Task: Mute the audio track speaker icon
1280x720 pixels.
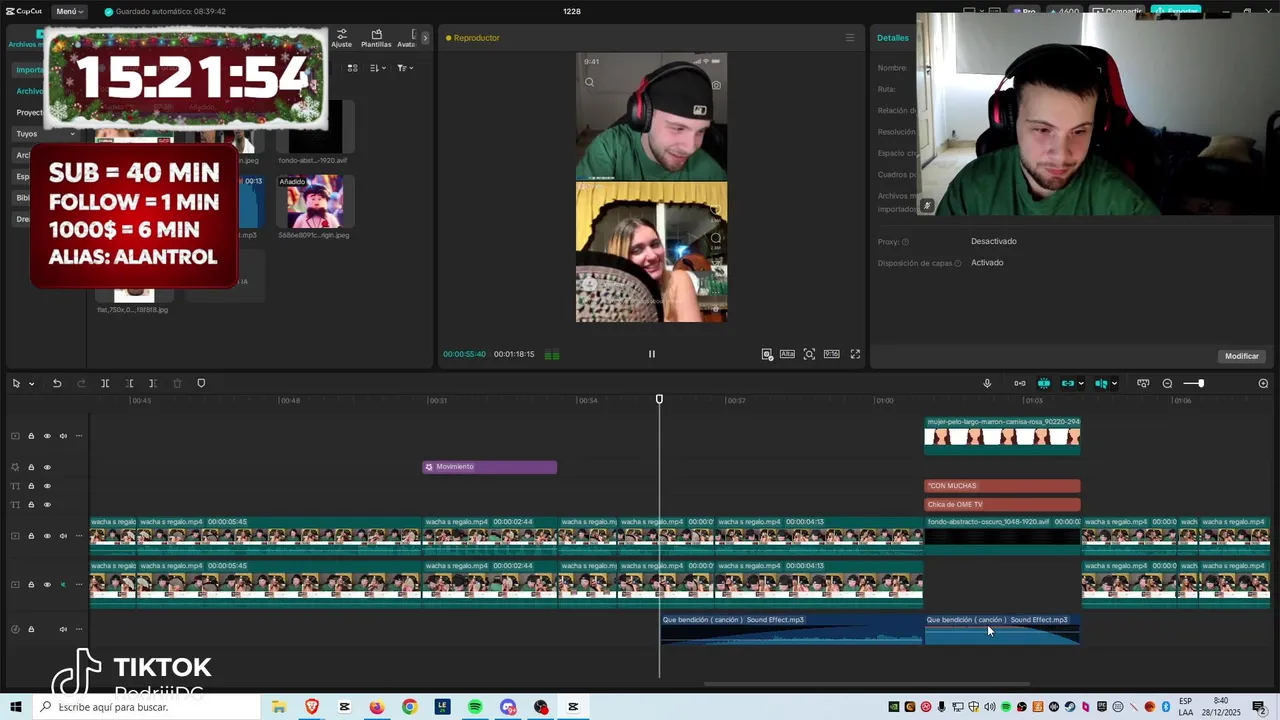Action: [x=63, y=629]
